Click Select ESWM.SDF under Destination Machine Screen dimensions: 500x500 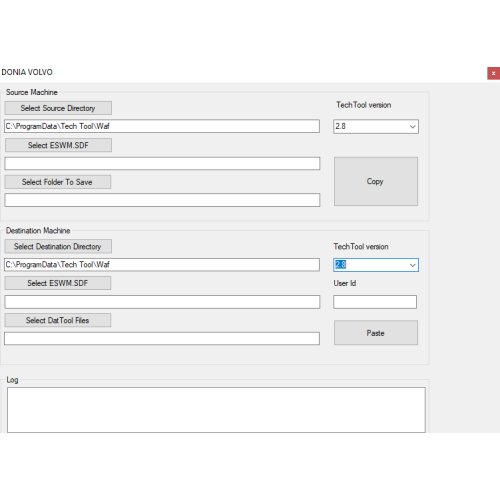tap(58, 283)
